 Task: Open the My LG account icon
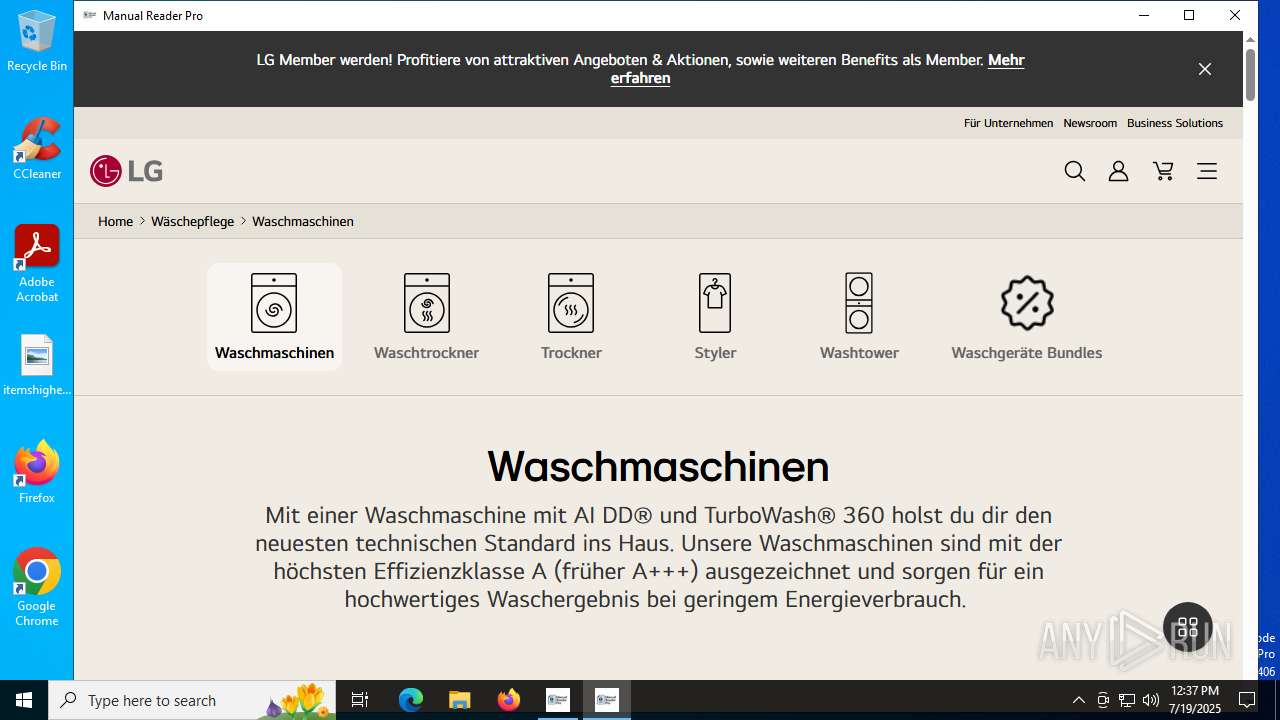(x=1118, y=171)
